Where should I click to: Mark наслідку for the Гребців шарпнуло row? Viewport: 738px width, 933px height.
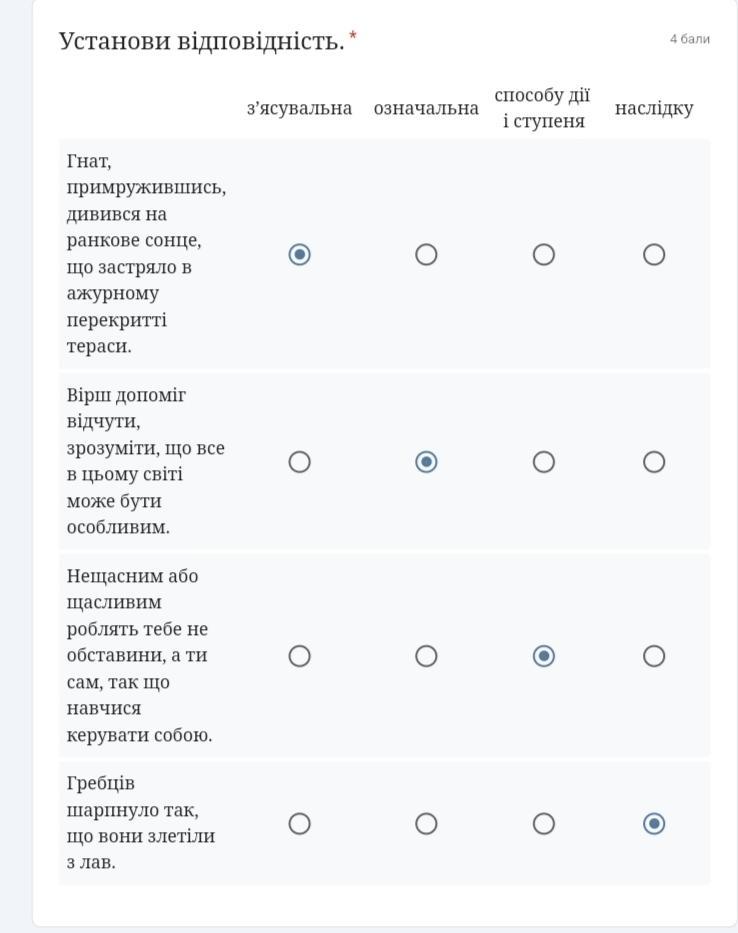tap(654, 824)
